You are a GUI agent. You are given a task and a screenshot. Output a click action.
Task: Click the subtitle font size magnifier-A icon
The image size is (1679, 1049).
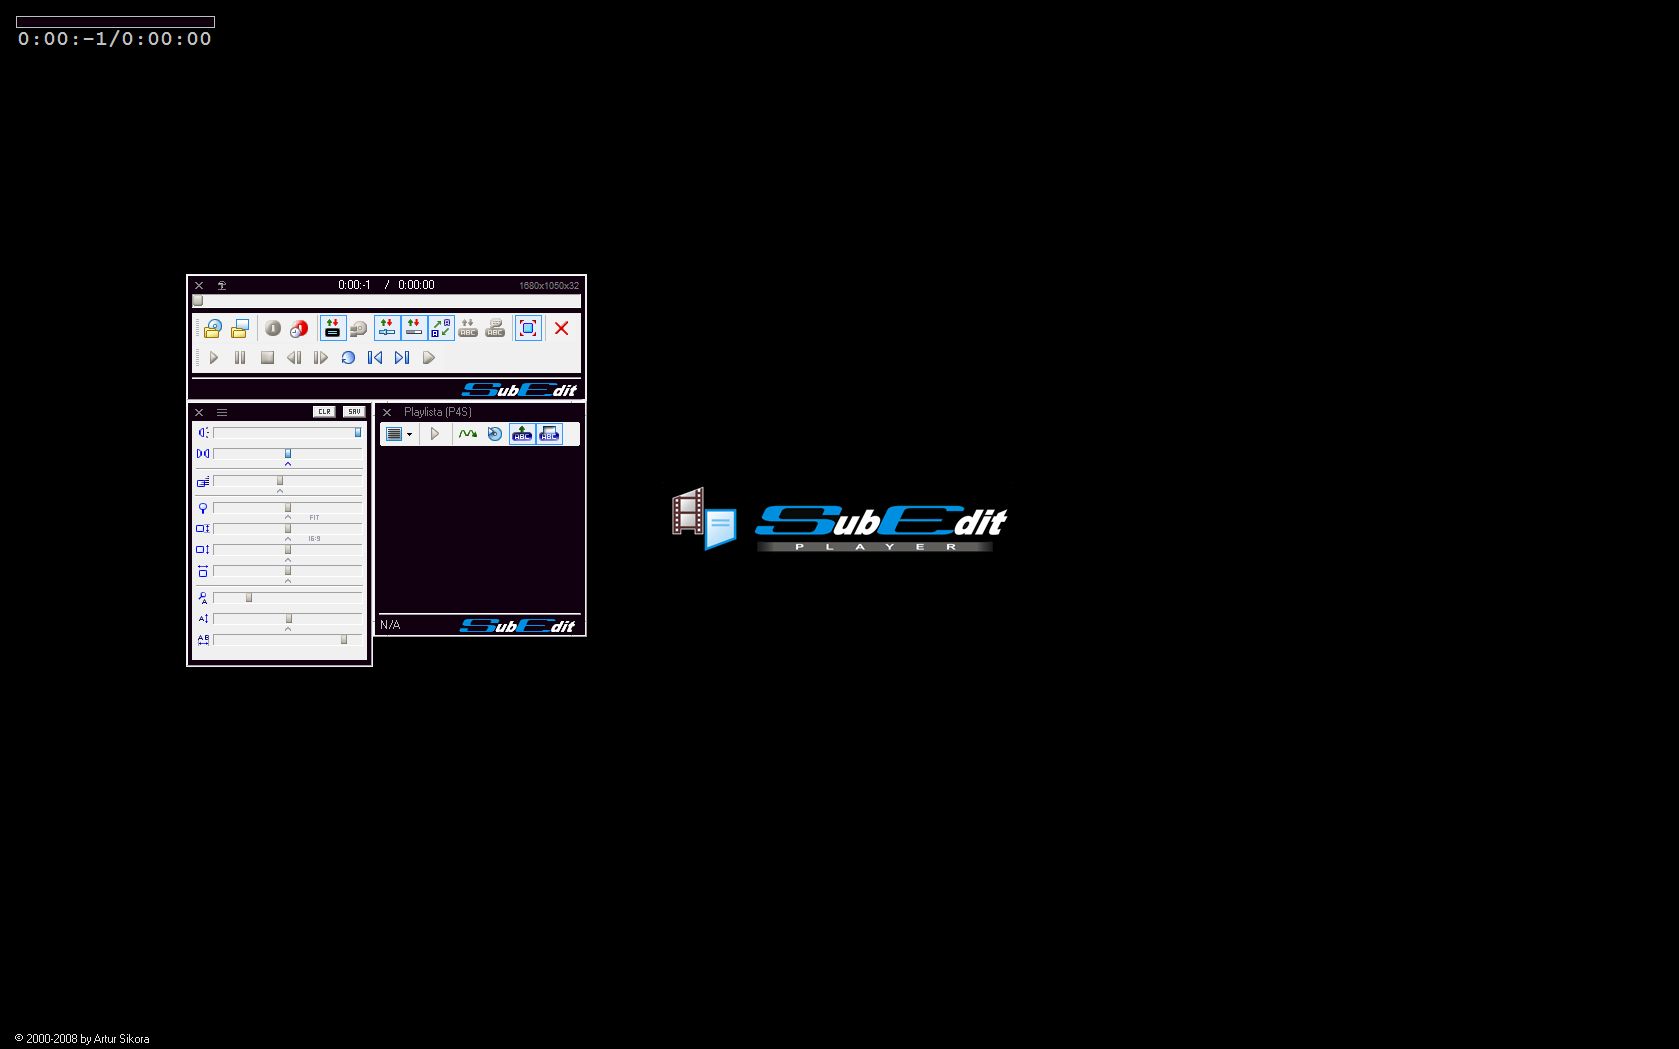click(203, 598)
